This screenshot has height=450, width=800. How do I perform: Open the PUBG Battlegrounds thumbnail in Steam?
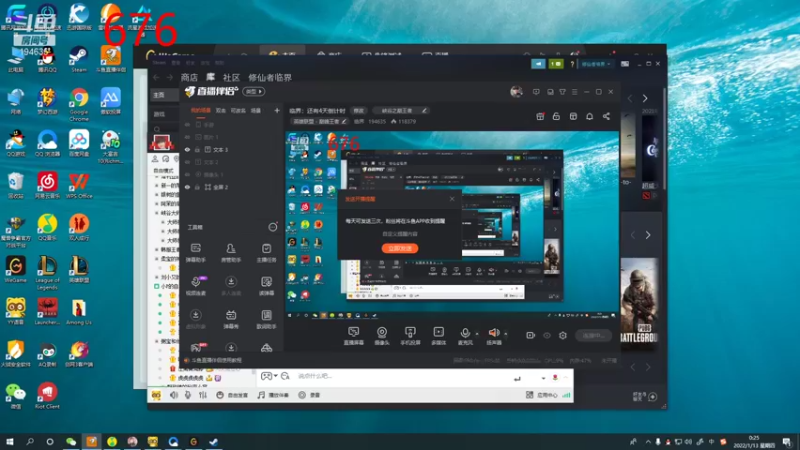639,303
